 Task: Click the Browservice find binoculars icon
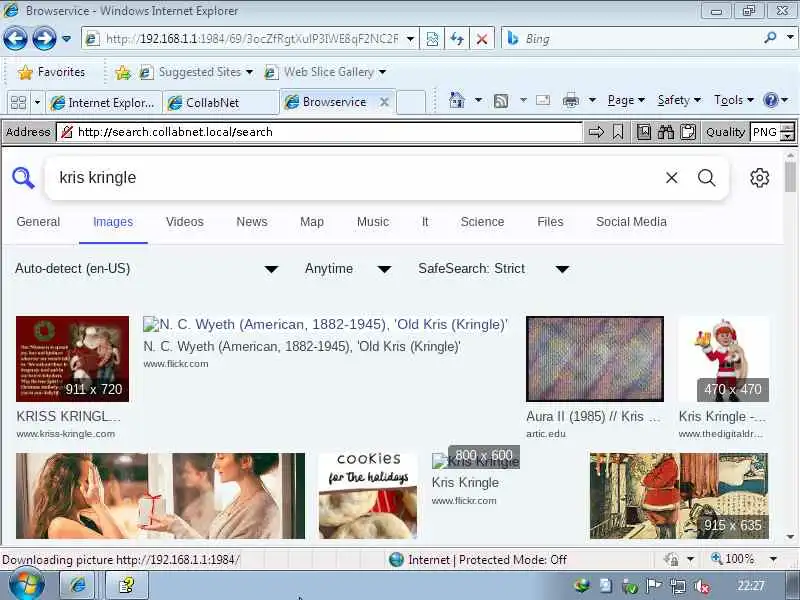coord(666,133)
